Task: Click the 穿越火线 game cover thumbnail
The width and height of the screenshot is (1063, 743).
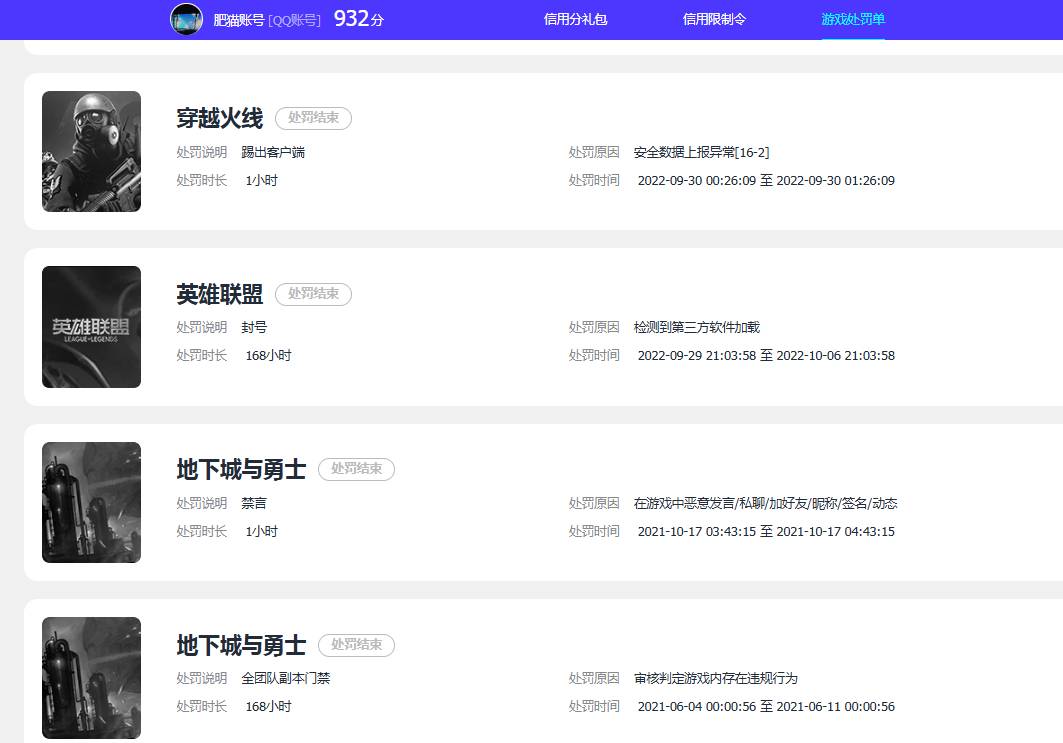Action: pyautogui.click(x=91, y=151)
